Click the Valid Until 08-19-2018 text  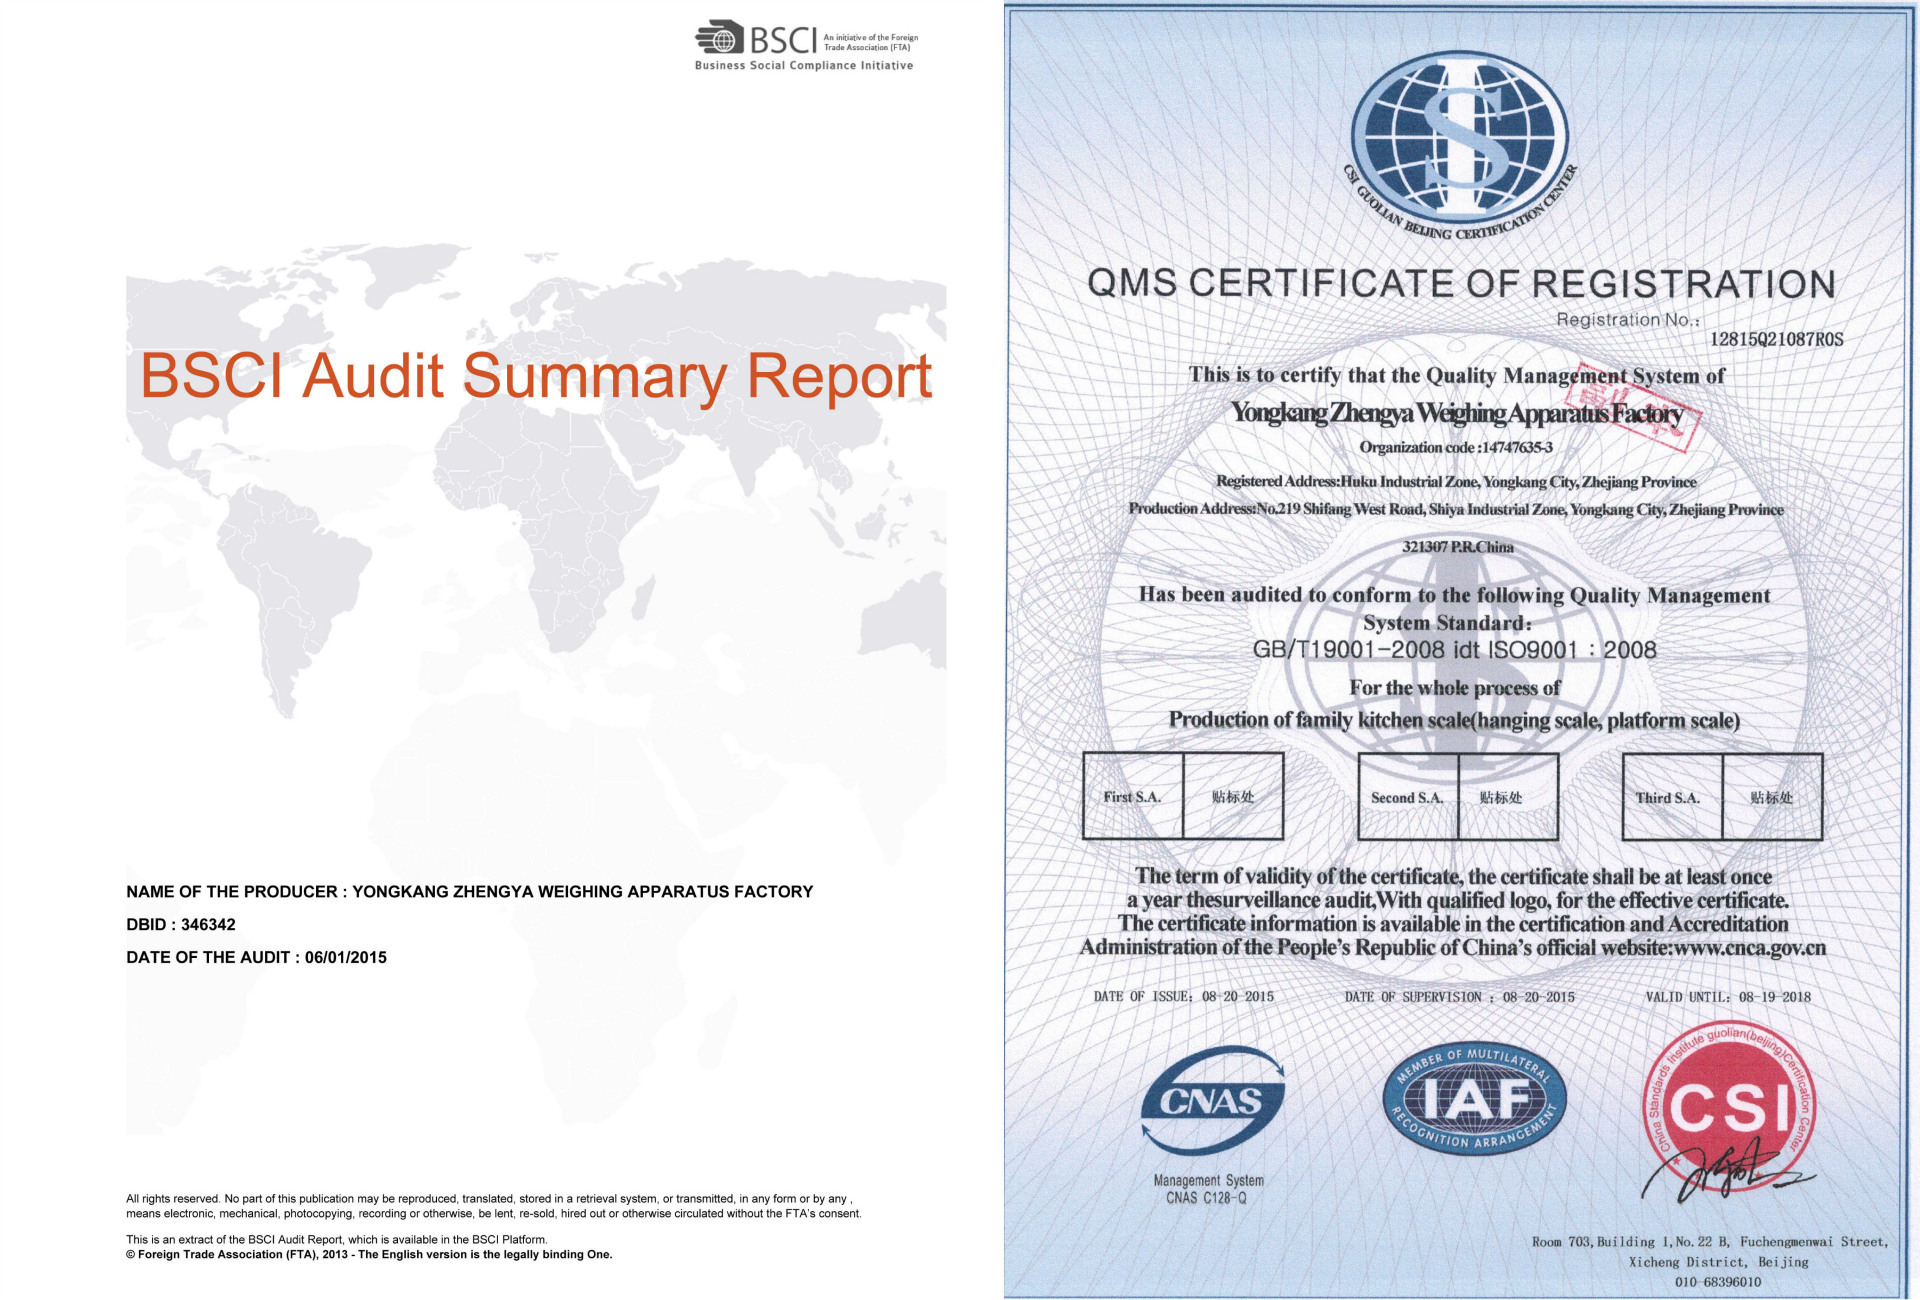[x=1727, y=997]
